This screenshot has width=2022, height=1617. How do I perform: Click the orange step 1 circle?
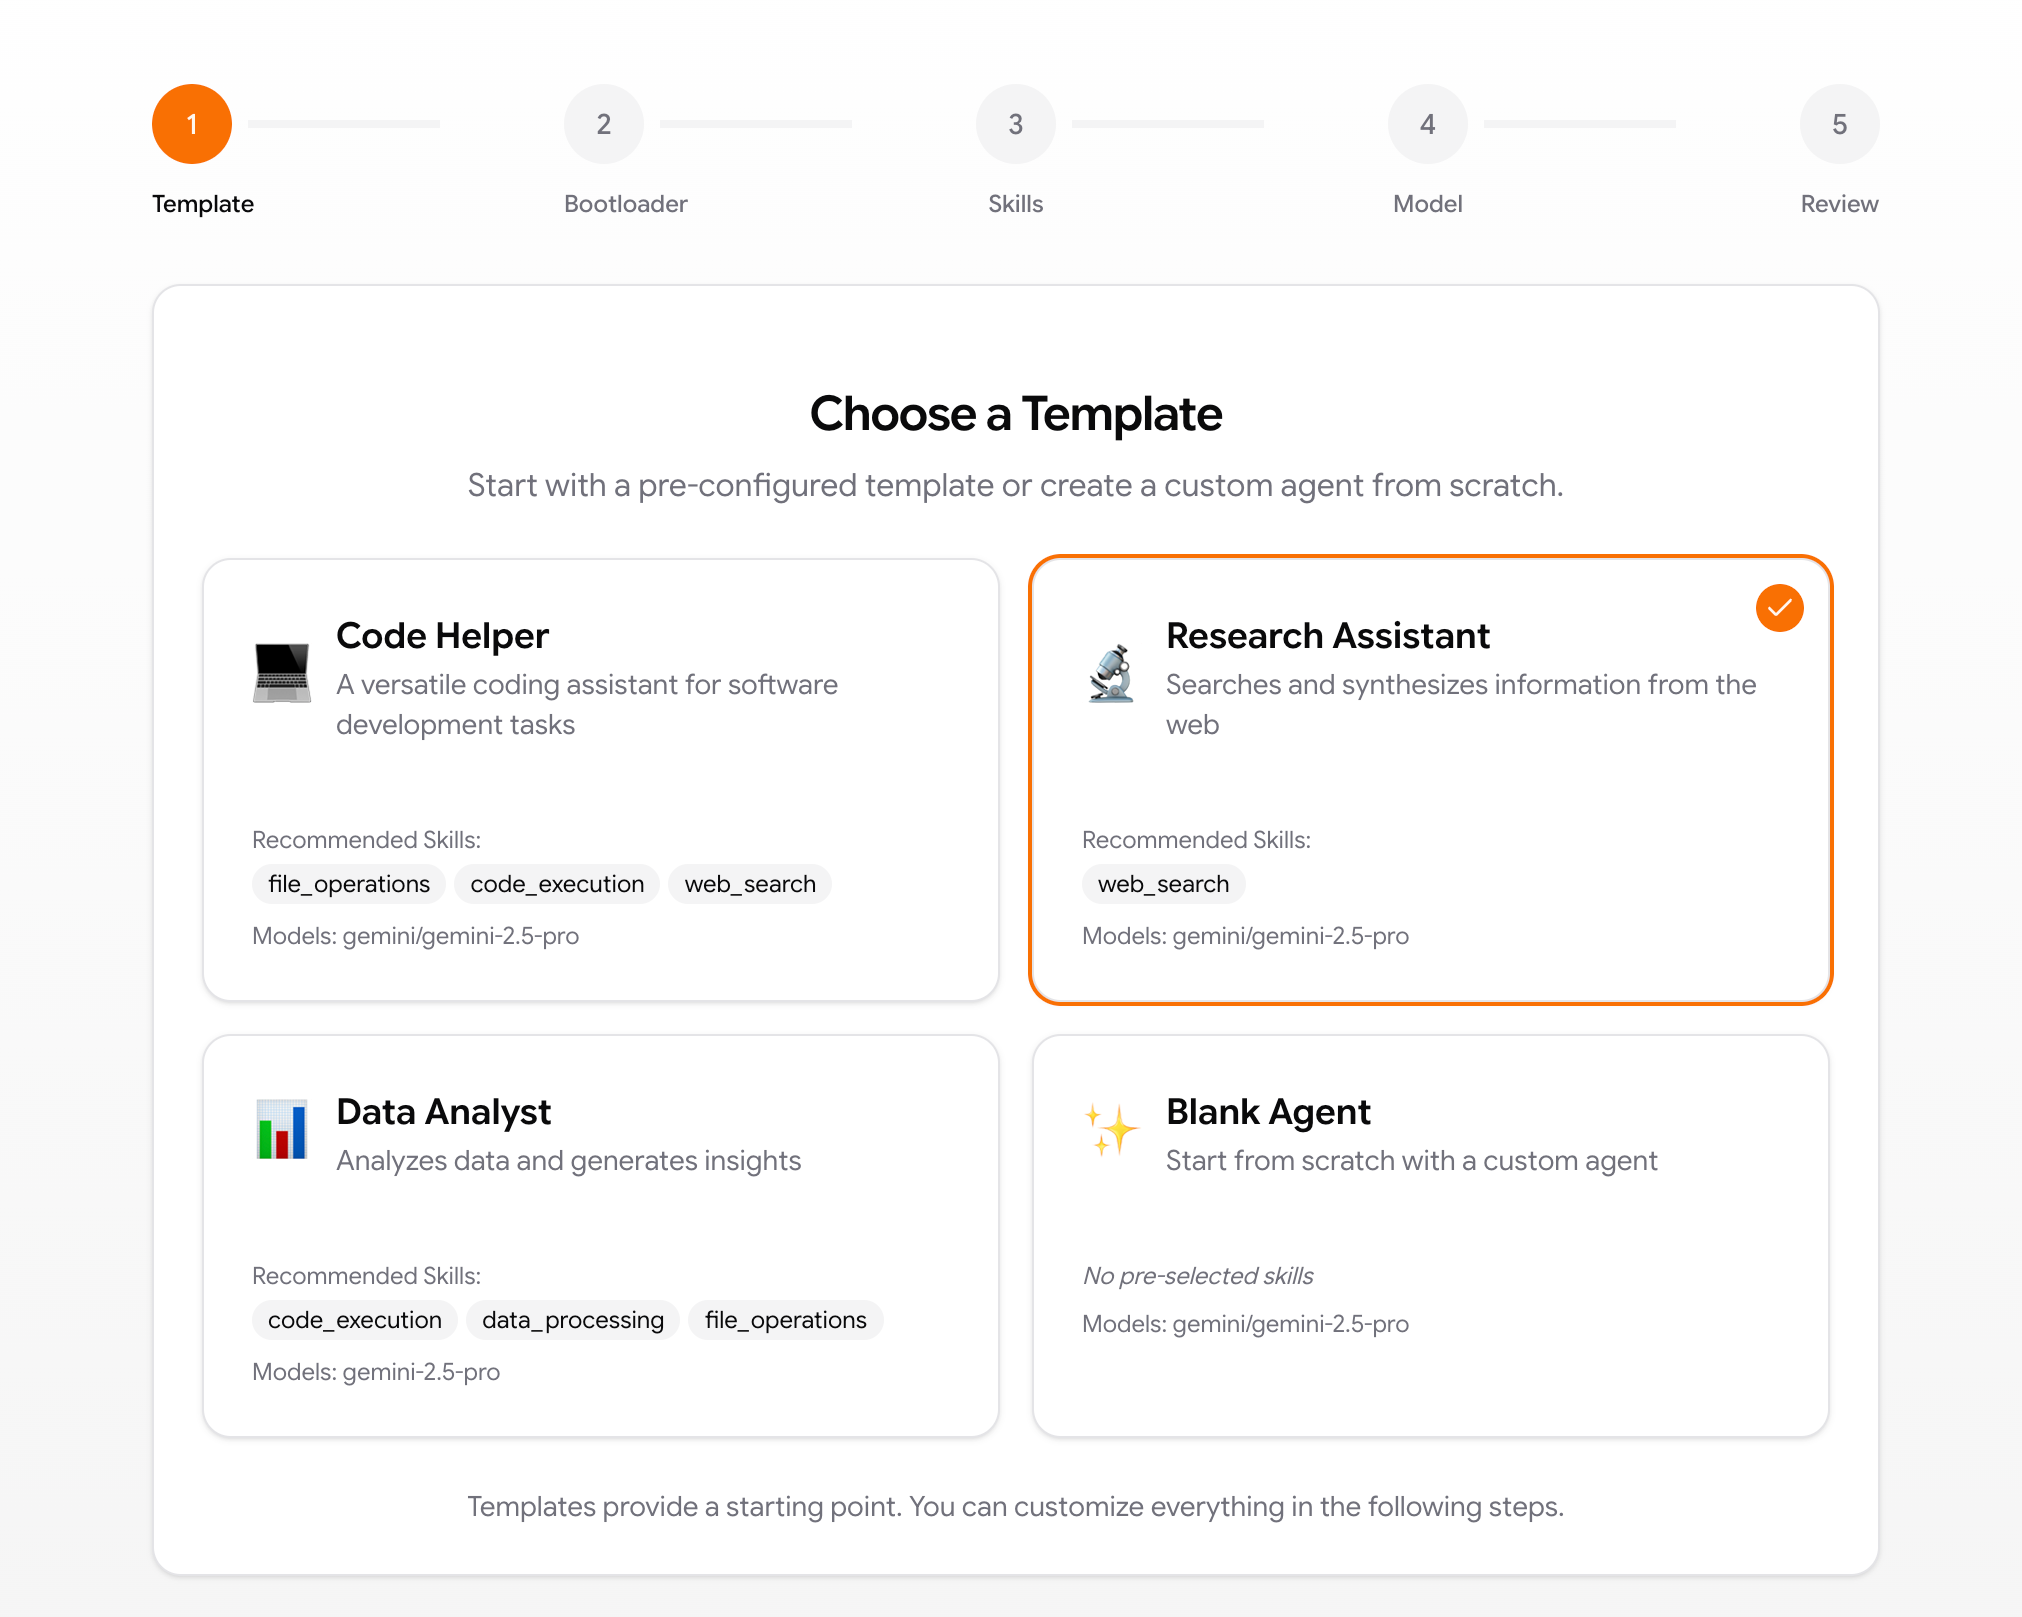coord(192,124)
